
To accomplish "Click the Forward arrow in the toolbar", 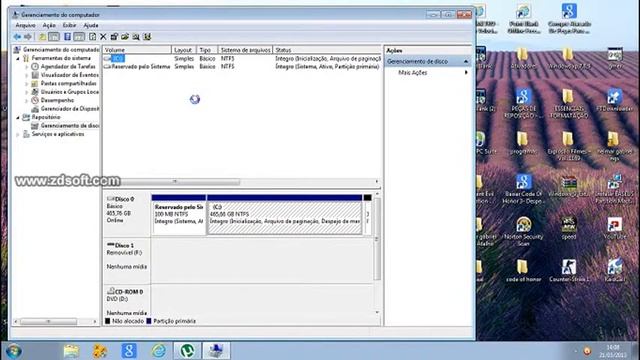I will coord(27,37).
